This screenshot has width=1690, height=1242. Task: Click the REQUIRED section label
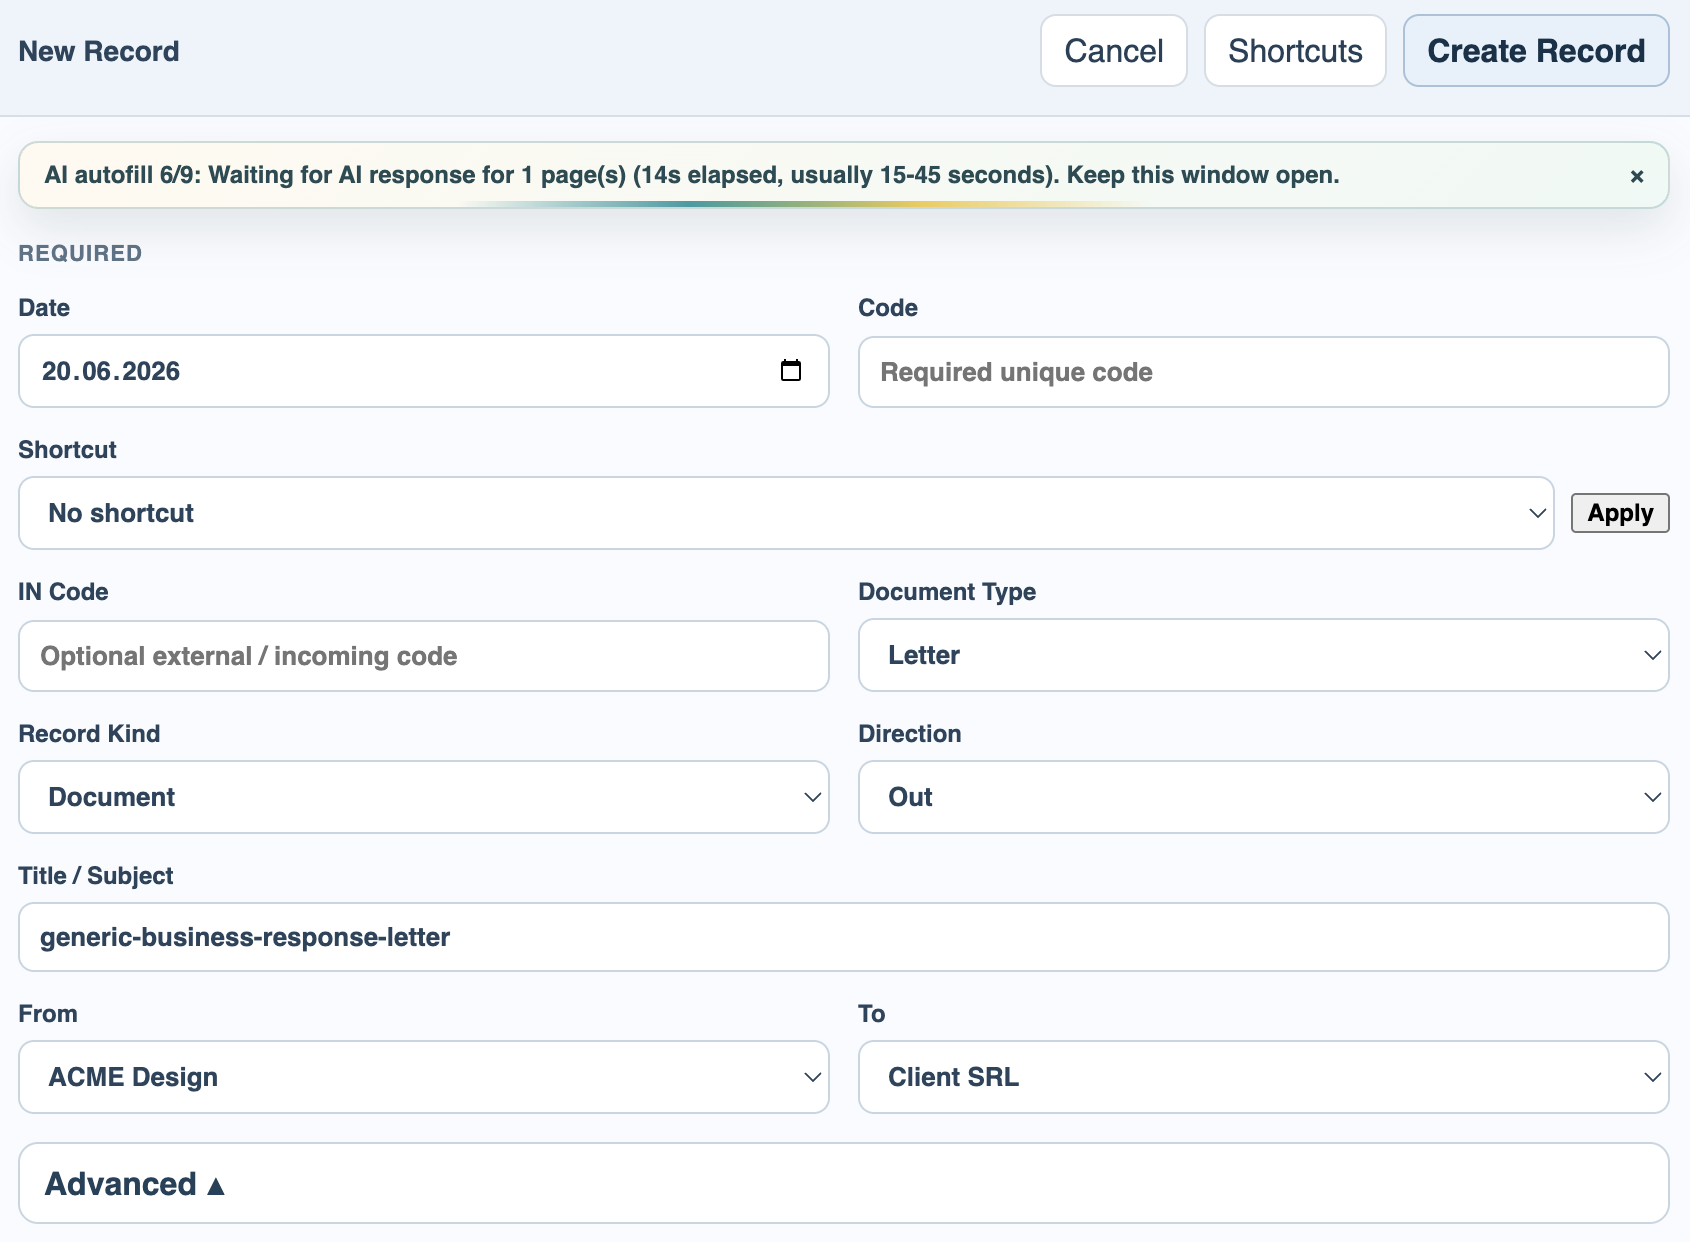(x=80, y=253)
